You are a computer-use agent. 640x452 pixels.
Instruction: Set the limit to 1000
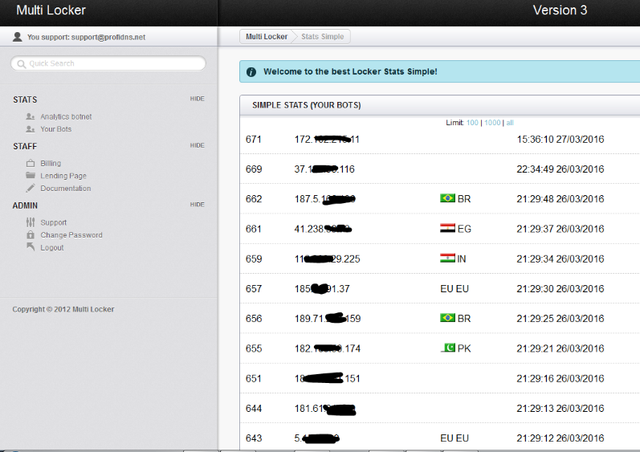pos(492,122)
